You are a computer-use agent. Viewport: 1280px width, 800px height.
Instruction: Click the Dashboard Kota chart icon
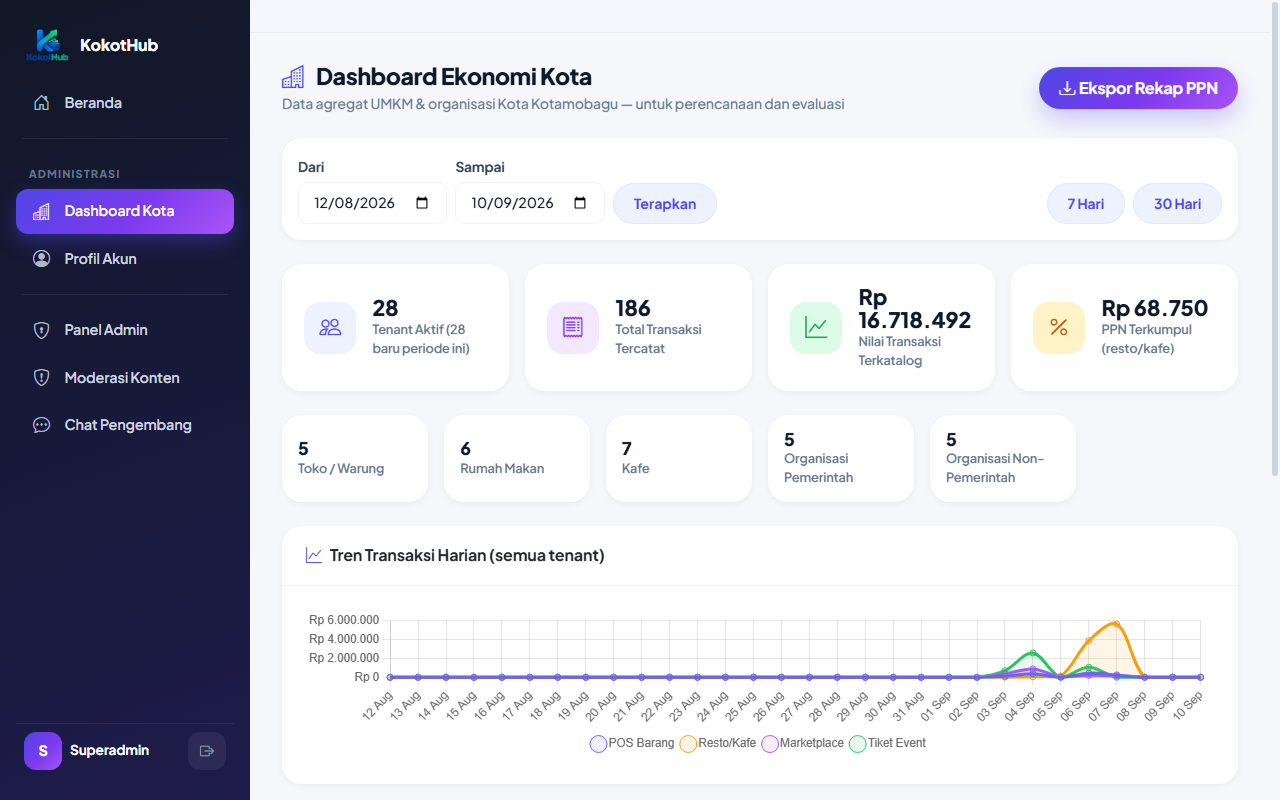(41, 211)
